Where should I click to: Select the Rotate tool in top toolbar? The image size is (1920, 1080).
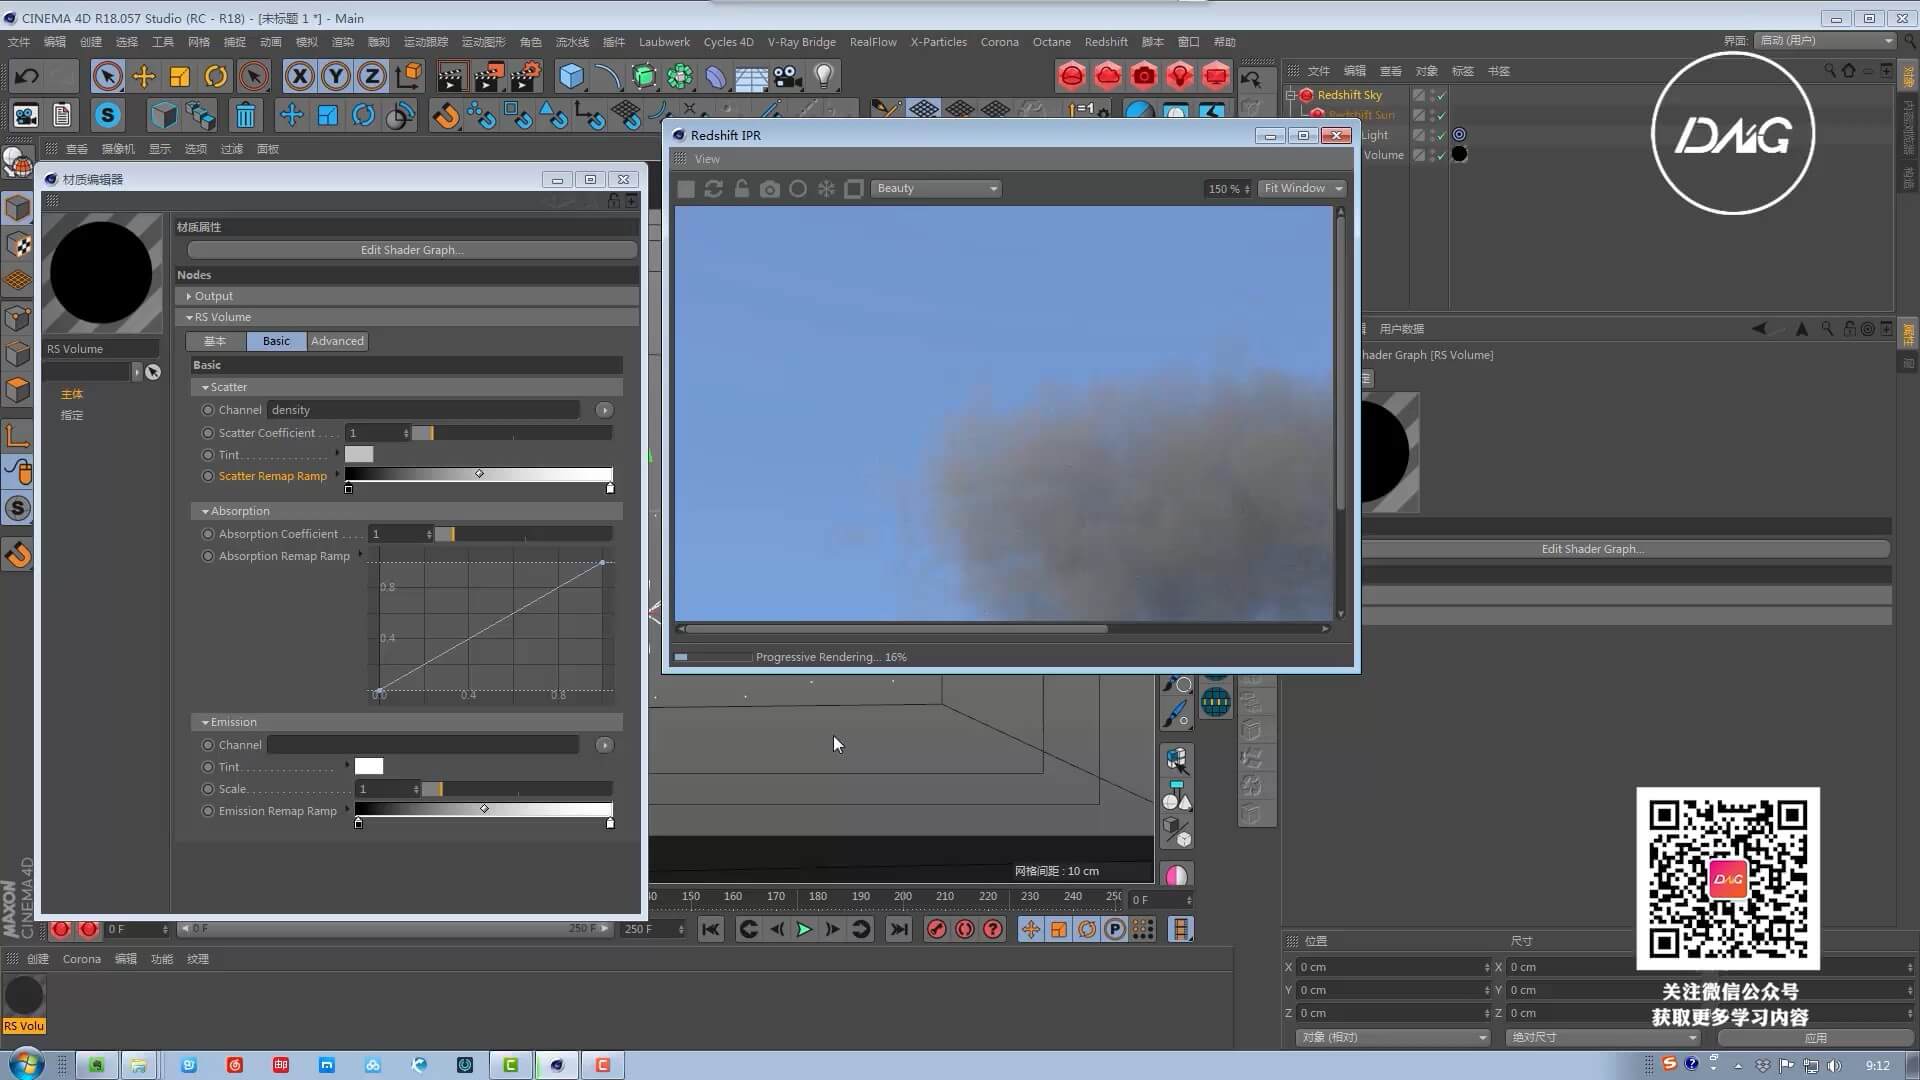[216, 77]
